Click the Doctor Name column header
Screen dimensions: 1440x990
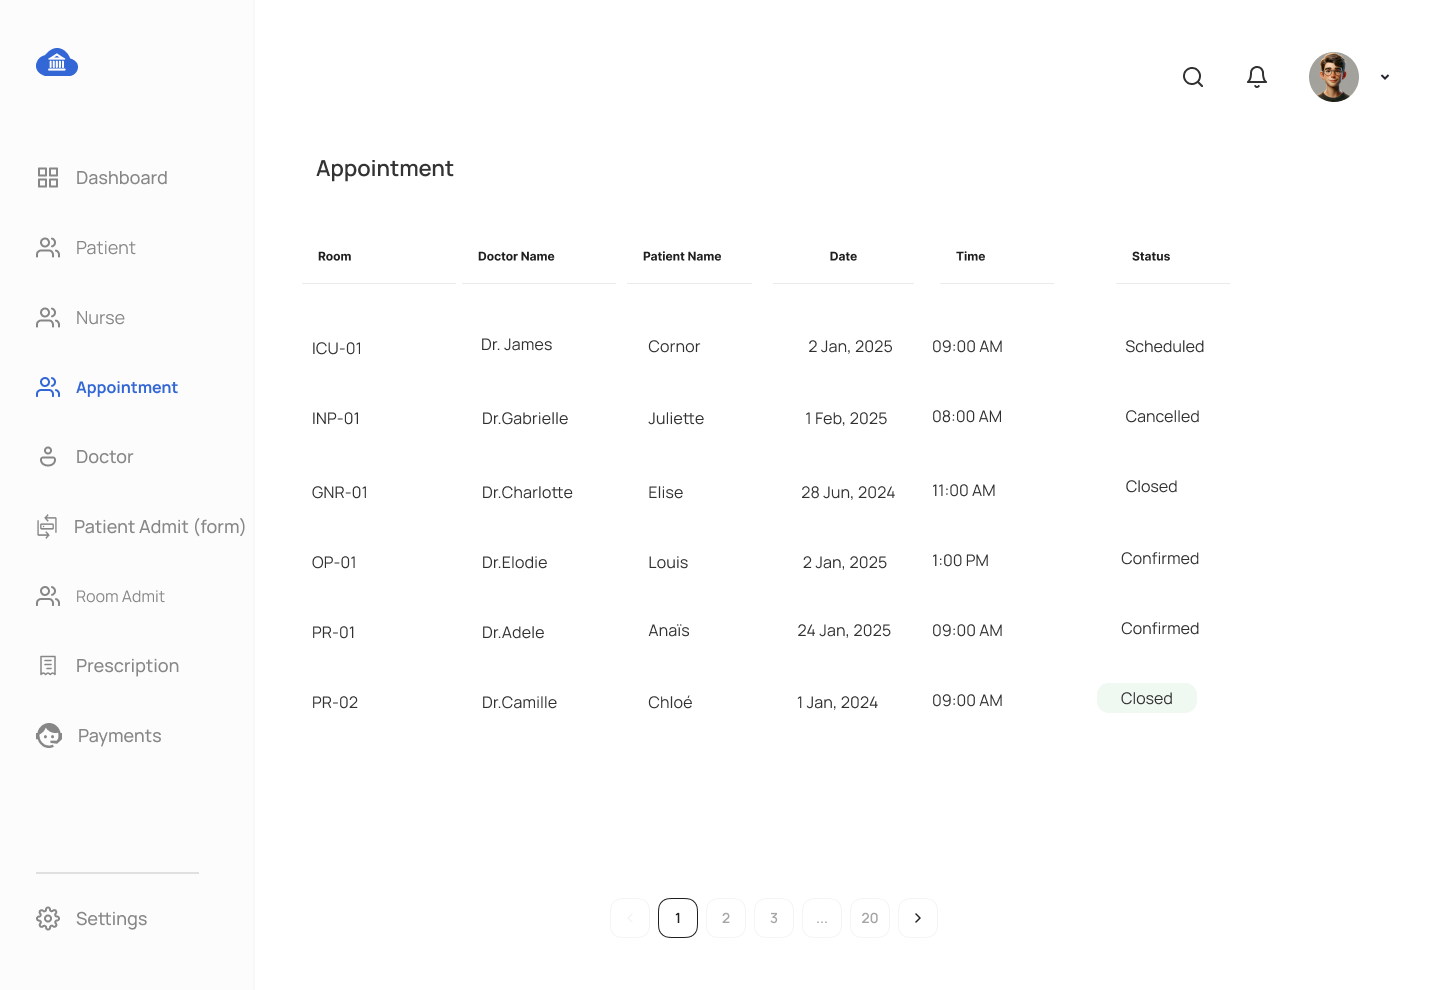coord(516,257)
